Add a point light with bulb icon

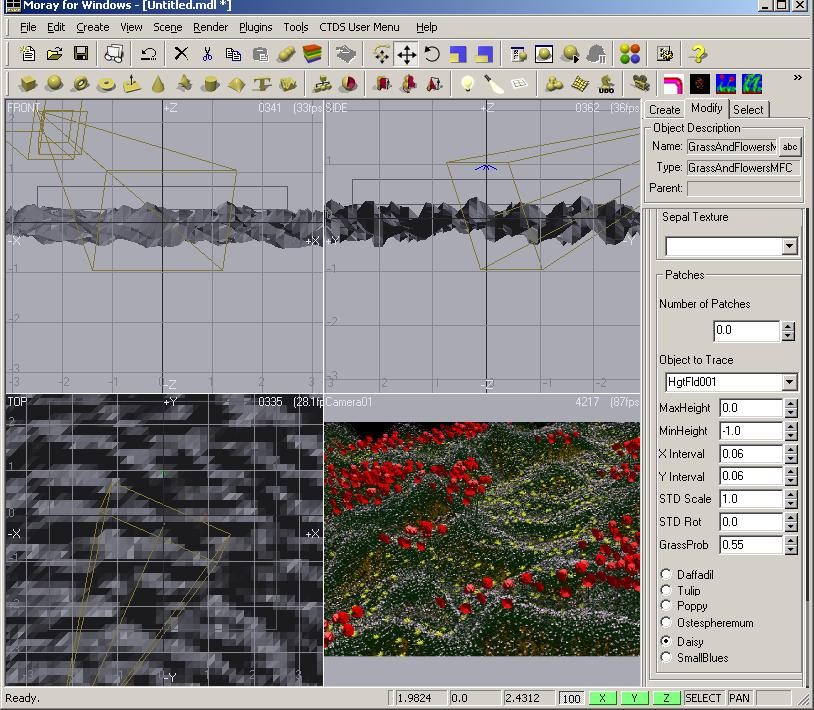(x=467, y=84)
